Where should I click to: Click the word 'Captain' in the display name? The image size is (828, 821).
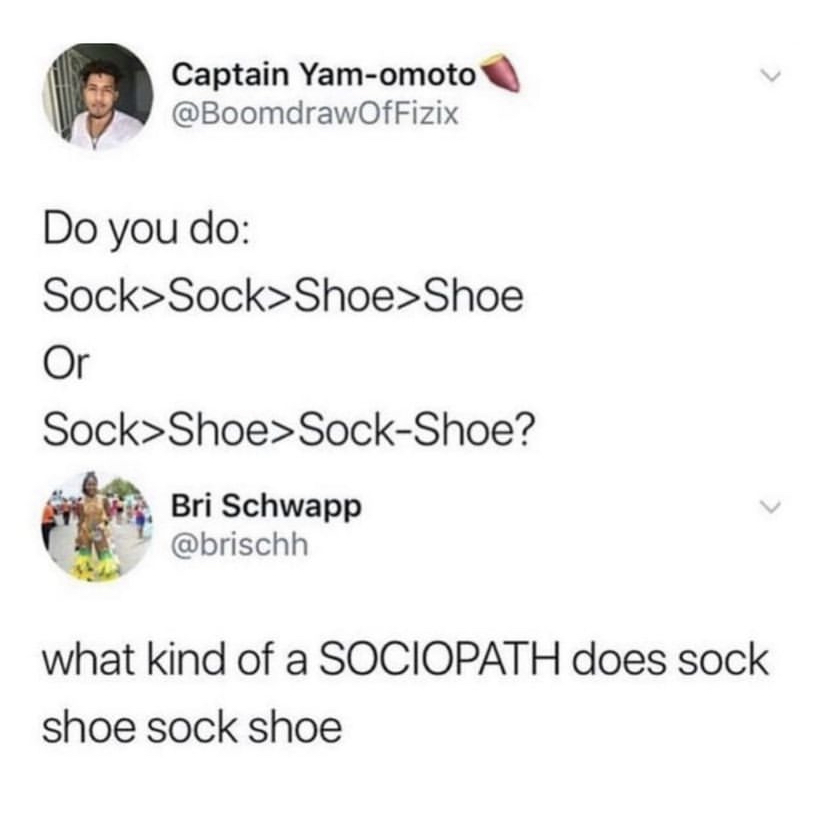[x=230, y=74]
